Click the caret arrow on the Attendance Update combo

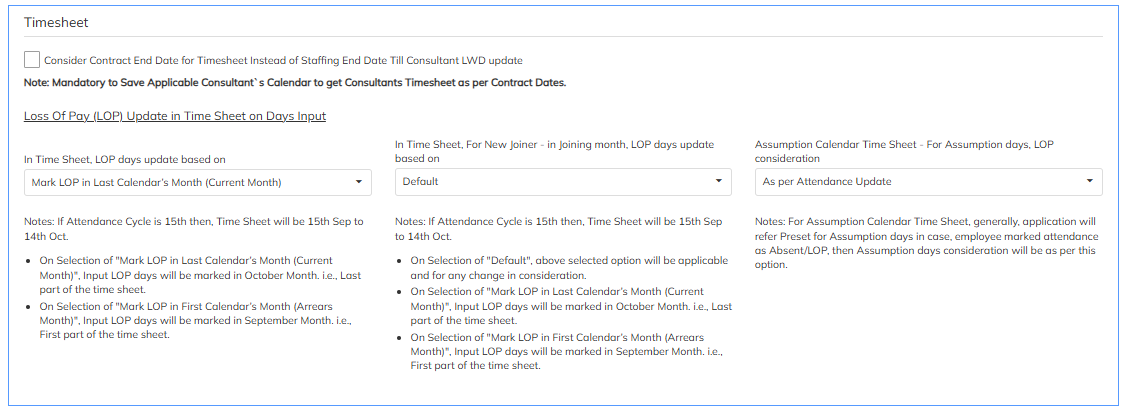tap(1089, 182)
